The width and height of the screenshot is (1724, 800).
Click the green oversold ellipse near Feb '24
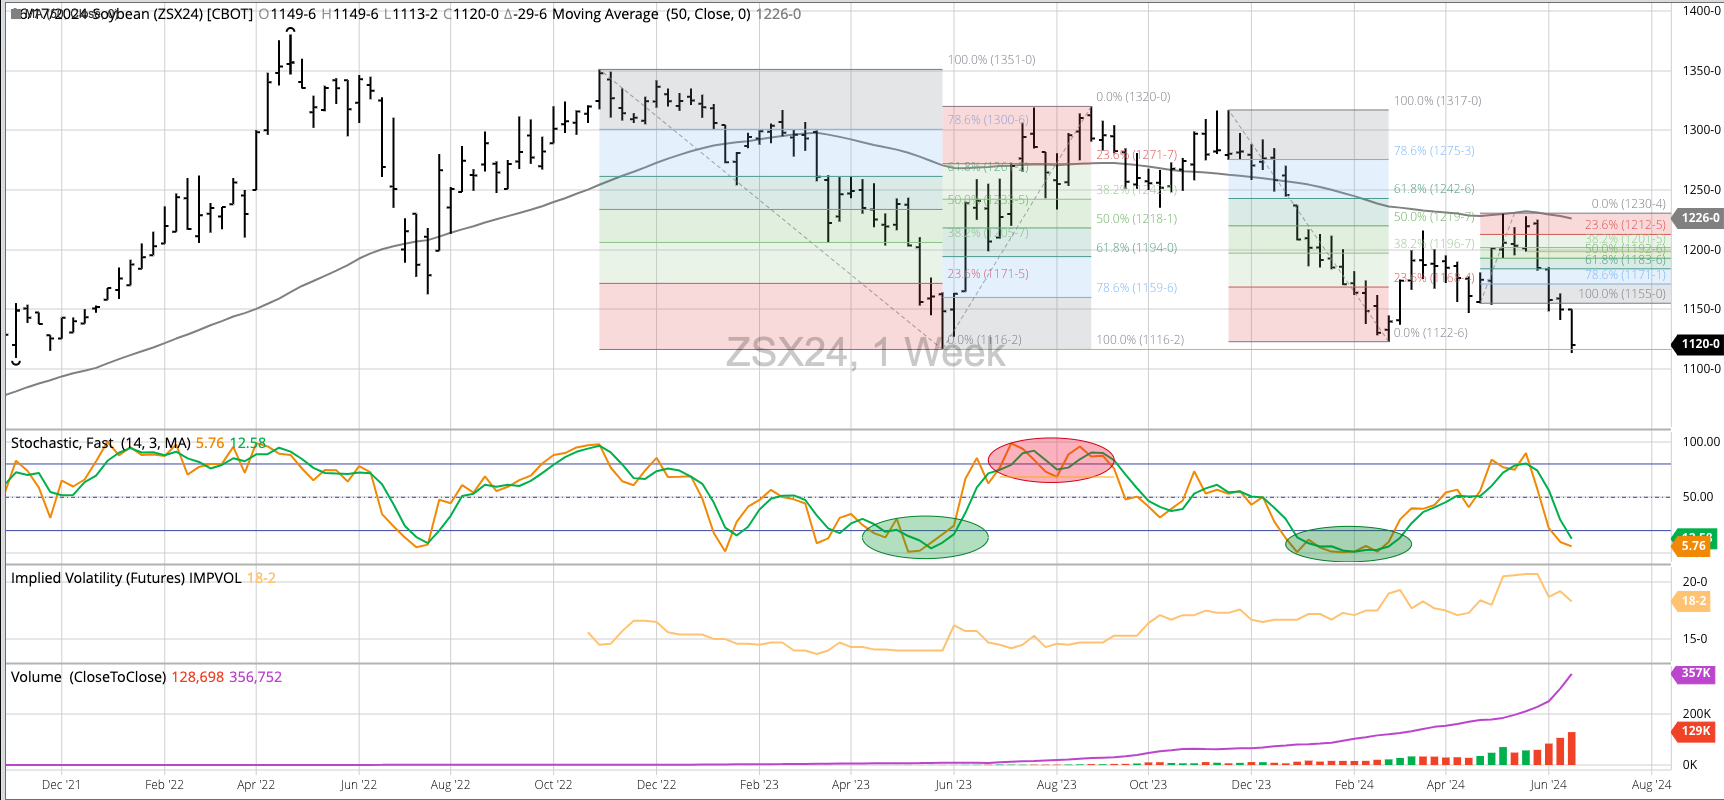[x=1348, y=543]
